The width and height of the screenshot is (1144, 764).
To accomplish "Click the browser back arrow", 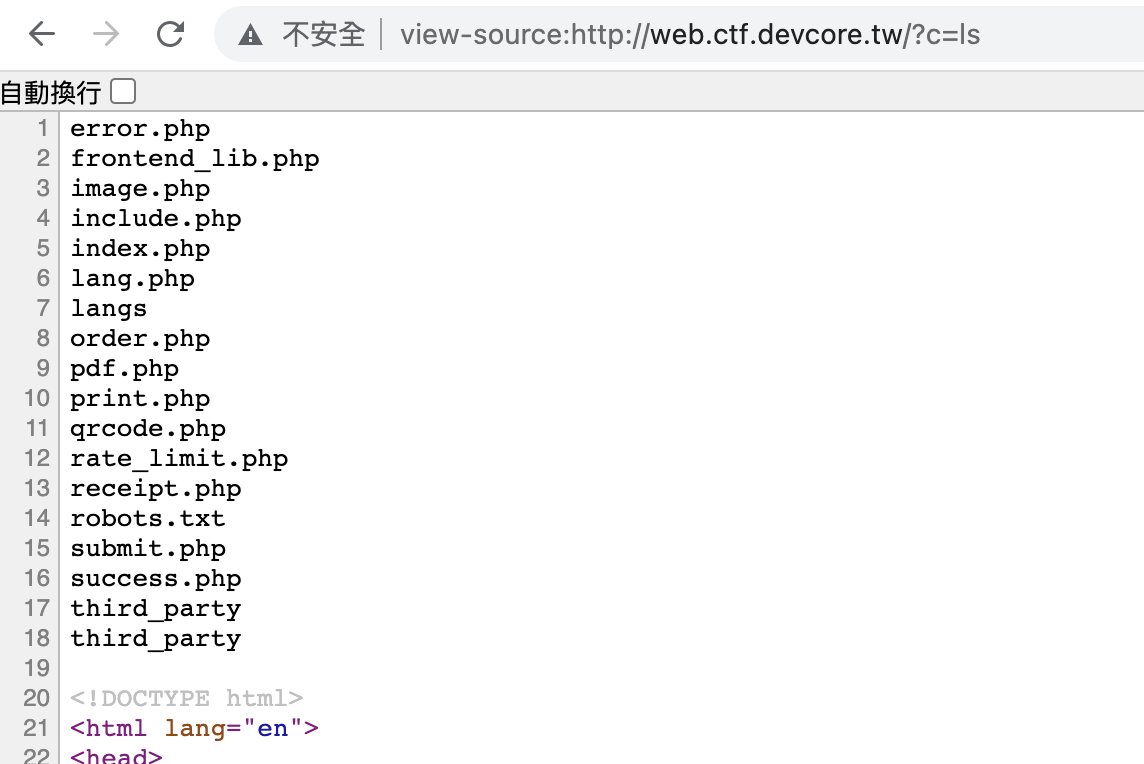I will point(42,35).
